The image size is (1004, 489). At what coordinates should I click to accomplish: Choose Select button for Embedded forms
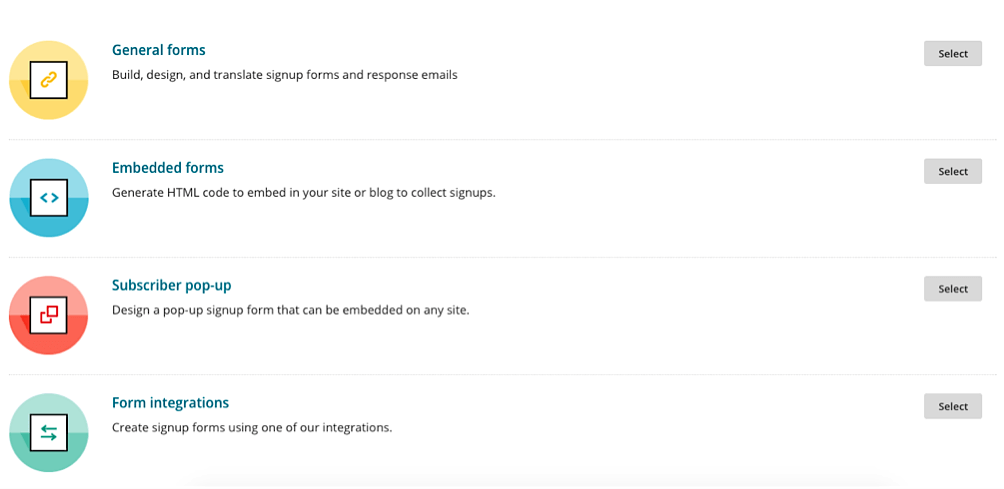pyautogui.click(x=953, y=172)
